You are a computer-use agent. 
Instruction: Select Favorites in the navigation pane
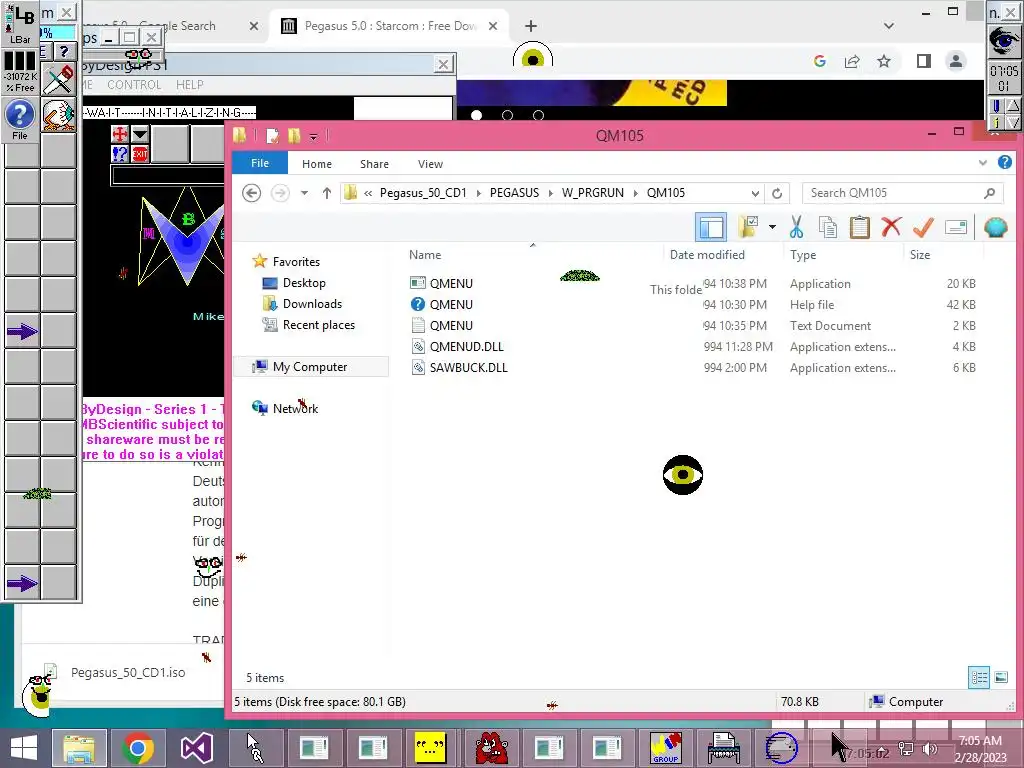tap(296, 261)
